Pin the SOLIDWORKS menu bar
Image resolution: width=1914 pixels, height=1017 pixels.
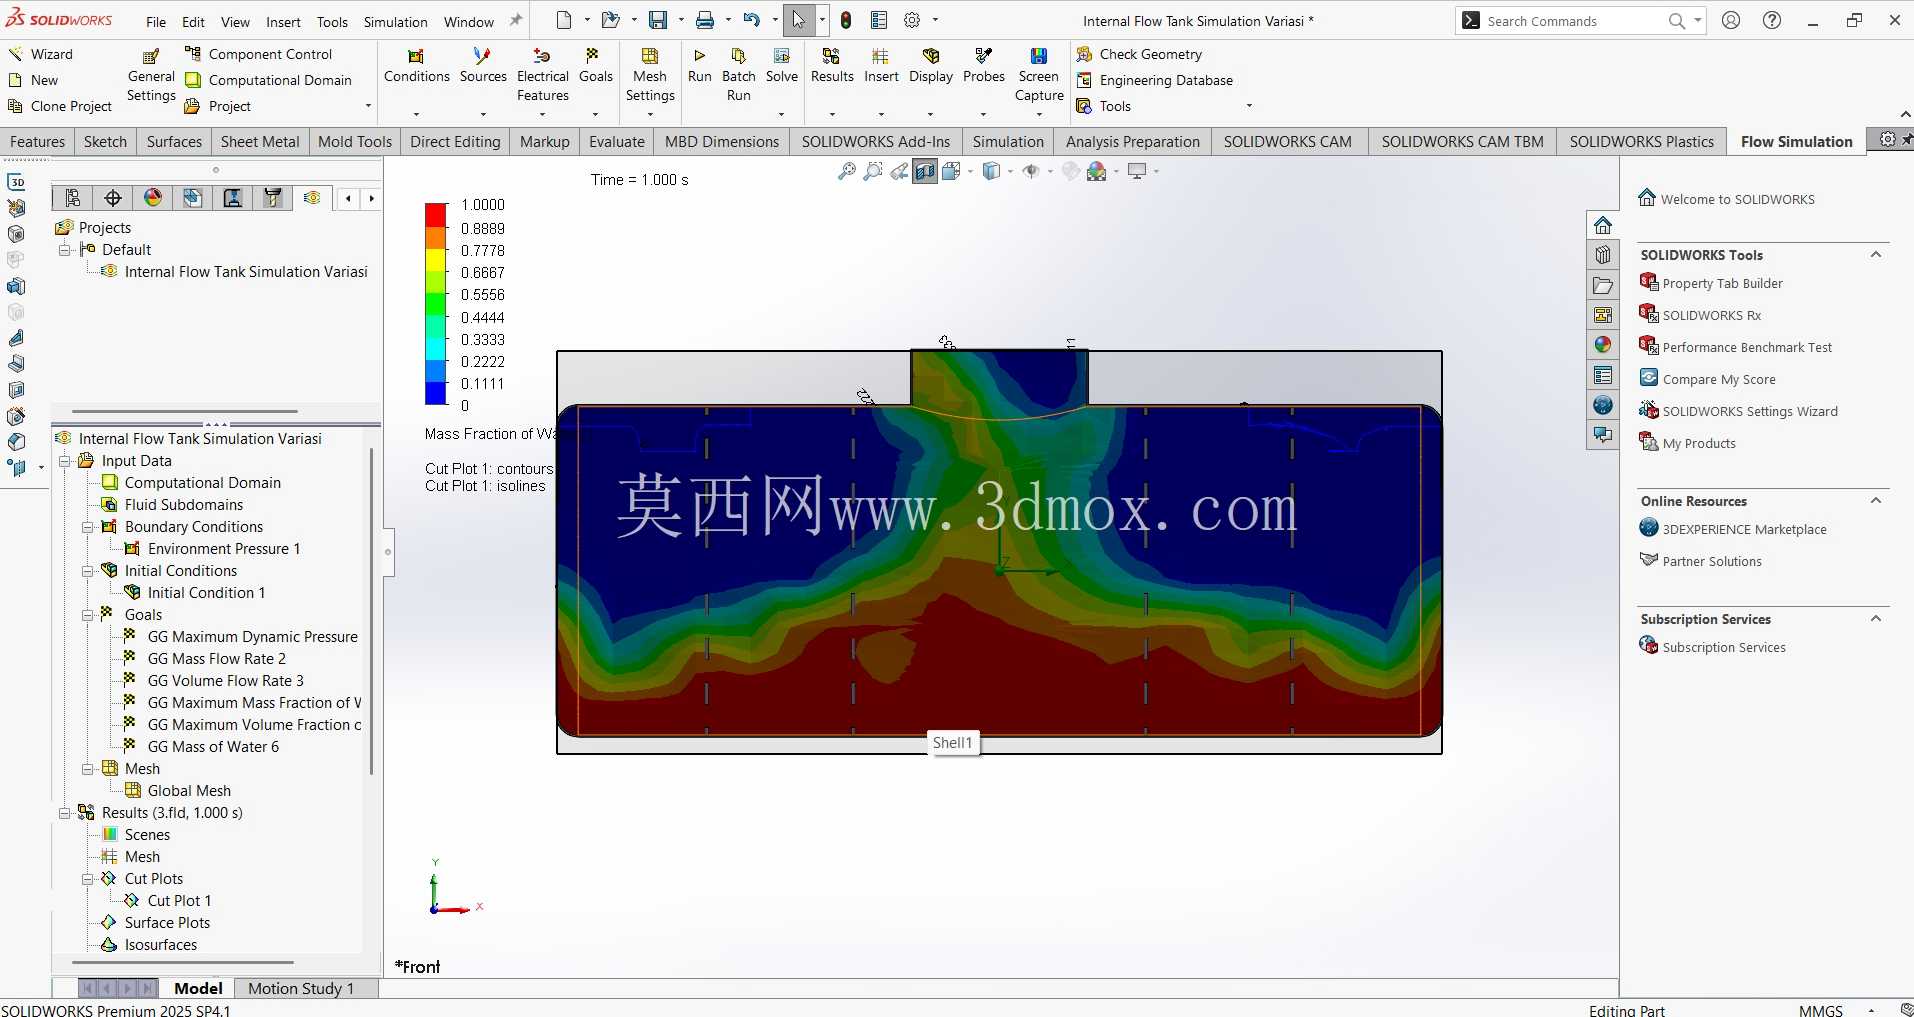516,20
